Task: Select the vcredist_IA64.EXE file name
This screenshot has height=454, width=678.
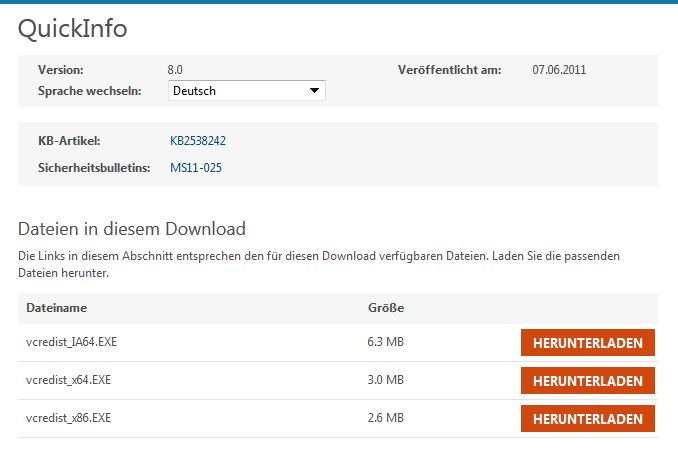Action: point(71,343)
